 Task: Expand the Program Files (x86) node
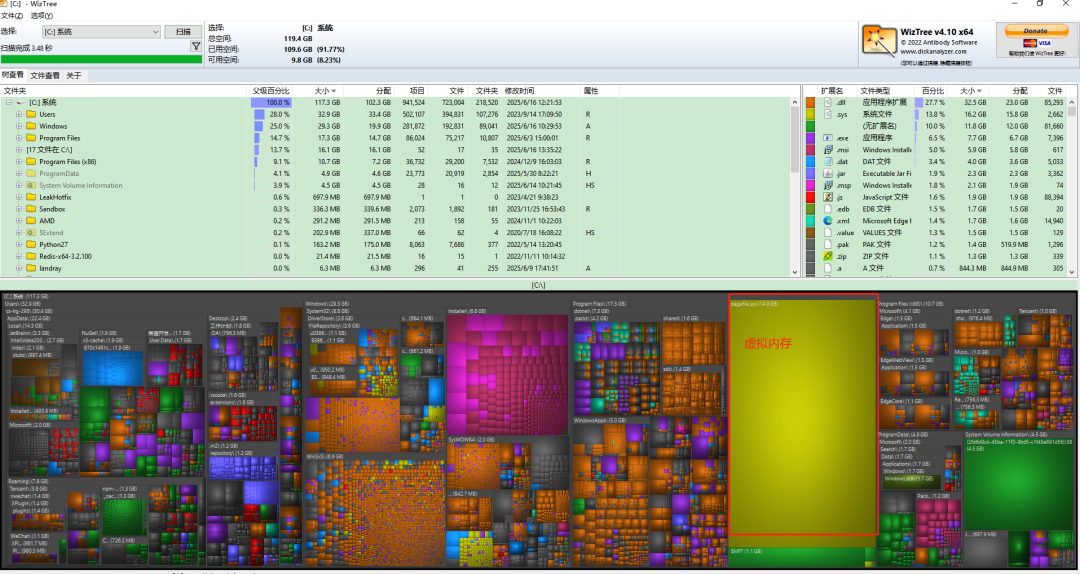pyautogui.click(x=19, y=161)
